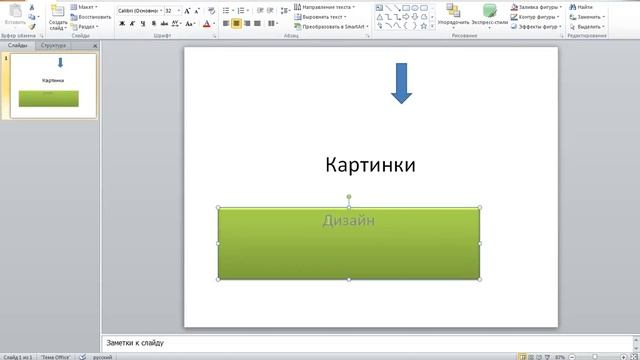Image resolution: width=640 pixels, height=360 pixels.
Task: Open the Эффекты фигур shape effects dropdown
Action: click(x=536, y=27)
